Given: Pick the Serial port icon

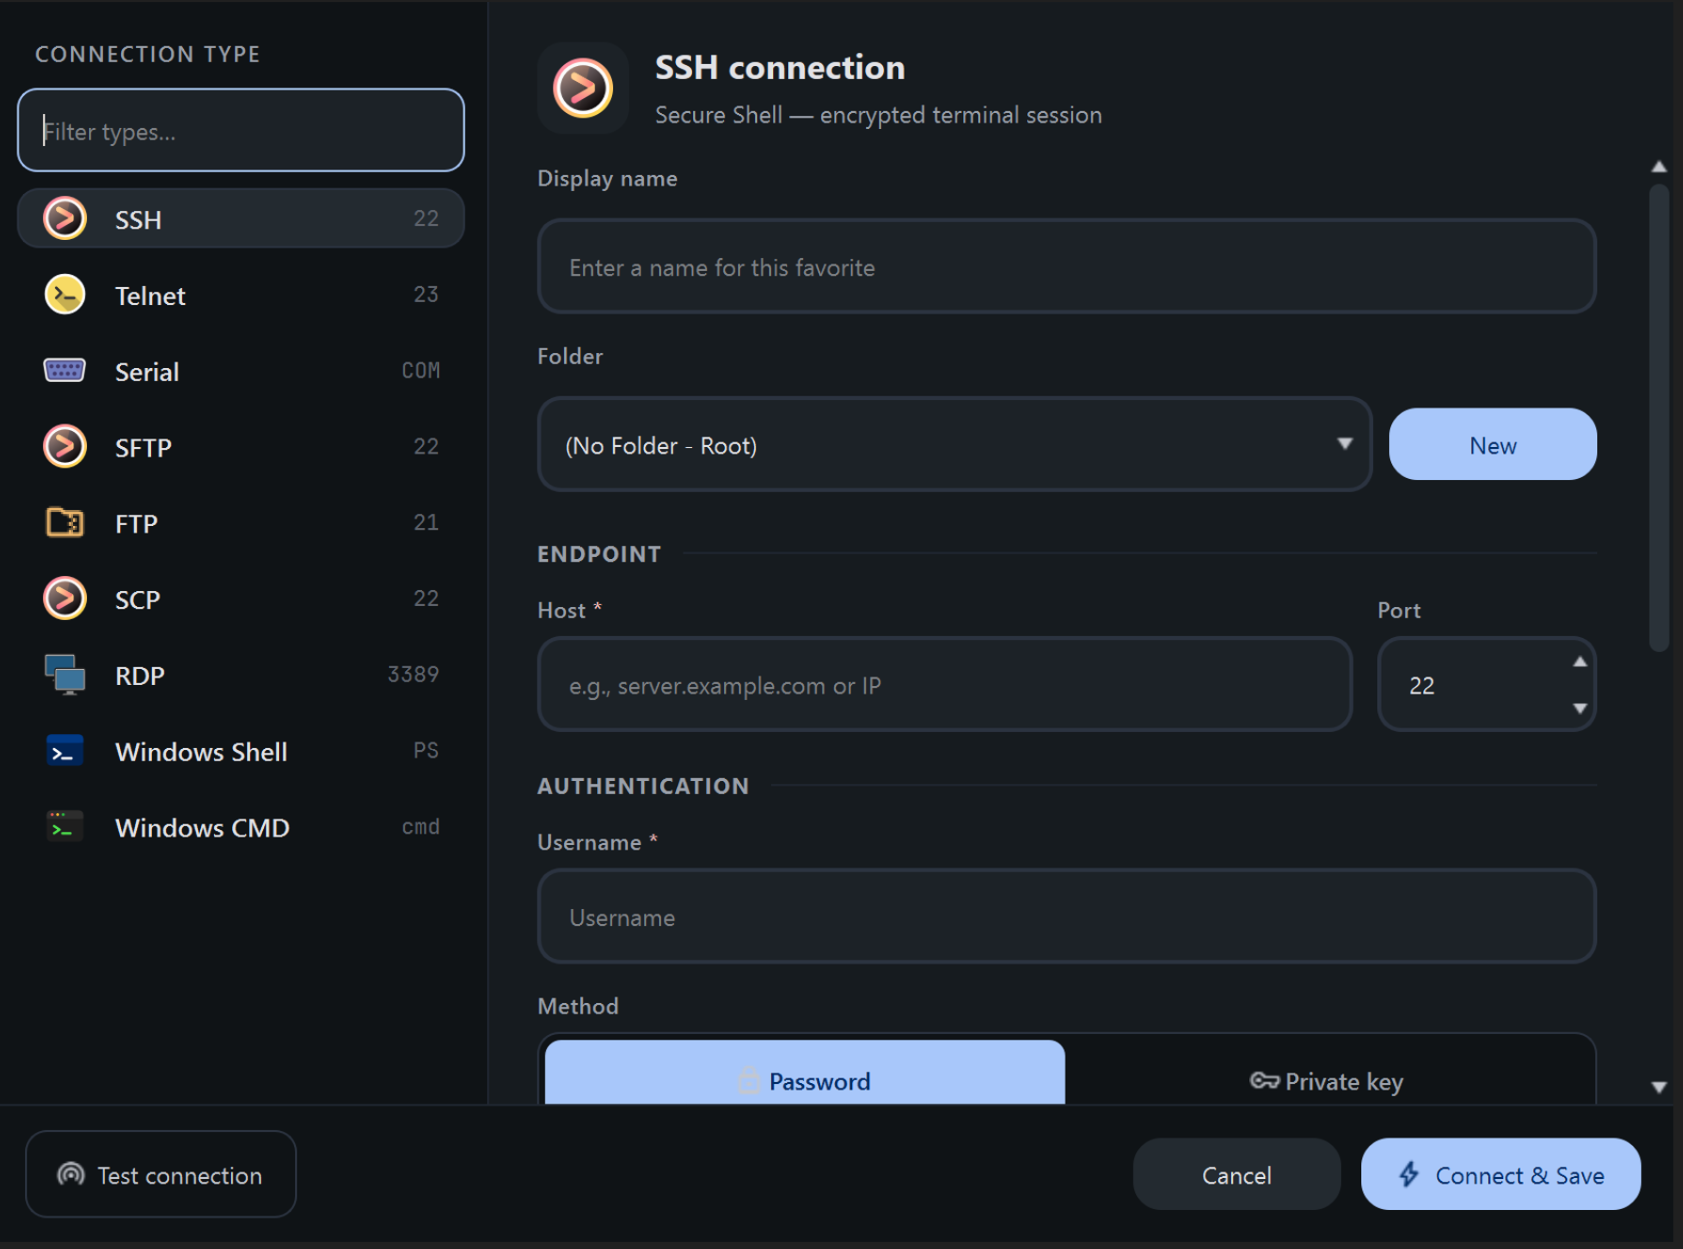Looking at the screenshot, I should point(65,371).
